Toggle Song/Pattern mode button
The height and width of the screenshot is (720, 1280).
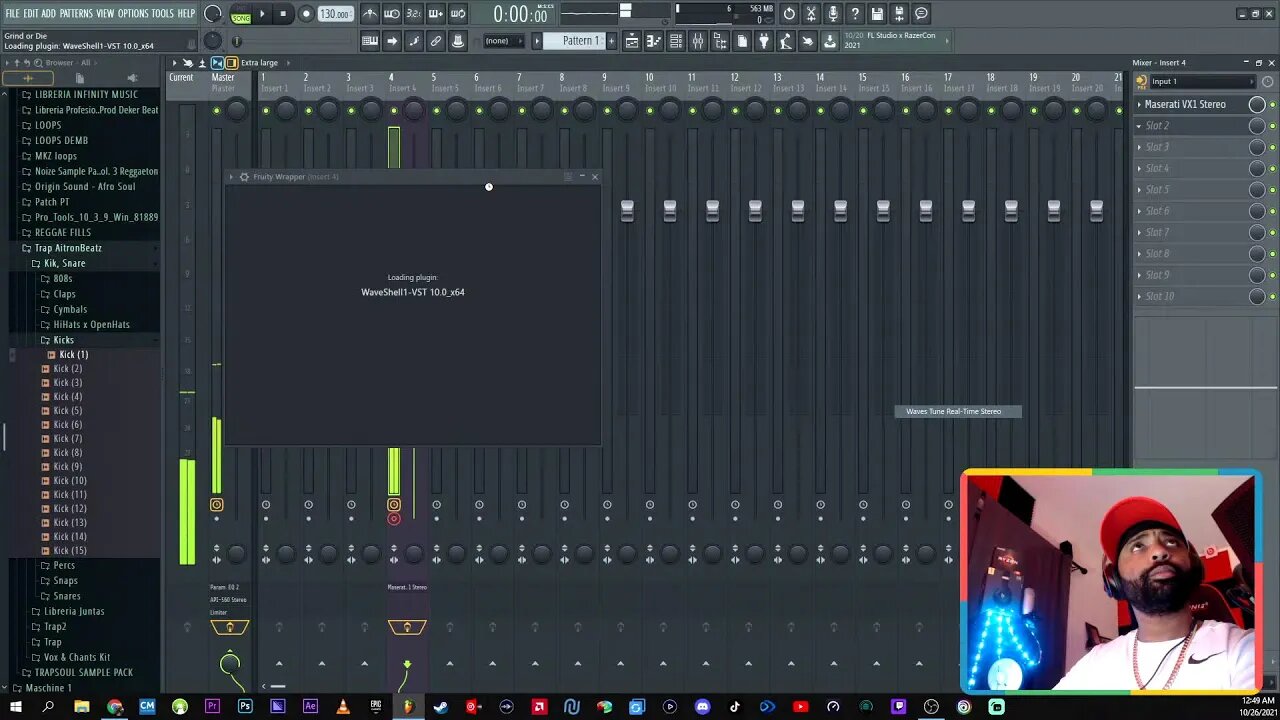(x=241, y=14)
